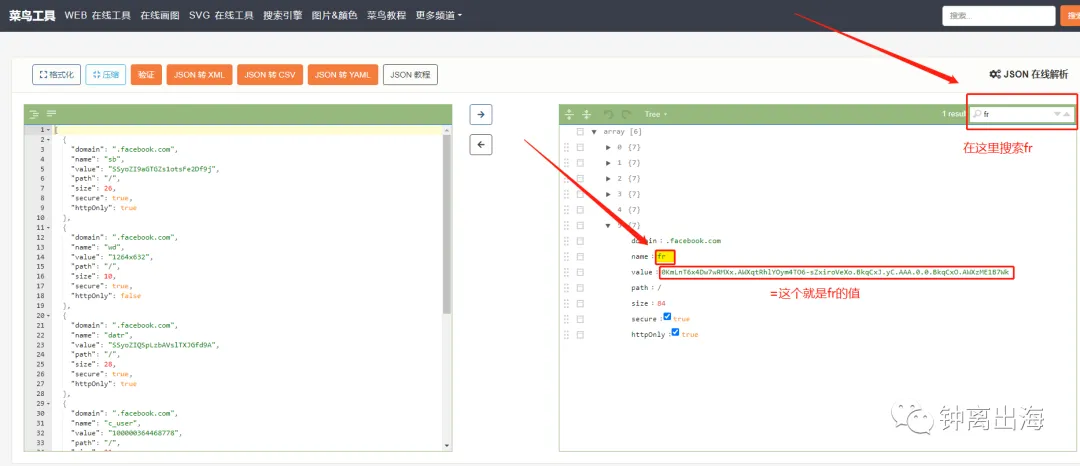Image resolution: width=1080 pixels, height=466 pixels.
Task: Click the JSON 转 XML button
Action: click(199, 75)
